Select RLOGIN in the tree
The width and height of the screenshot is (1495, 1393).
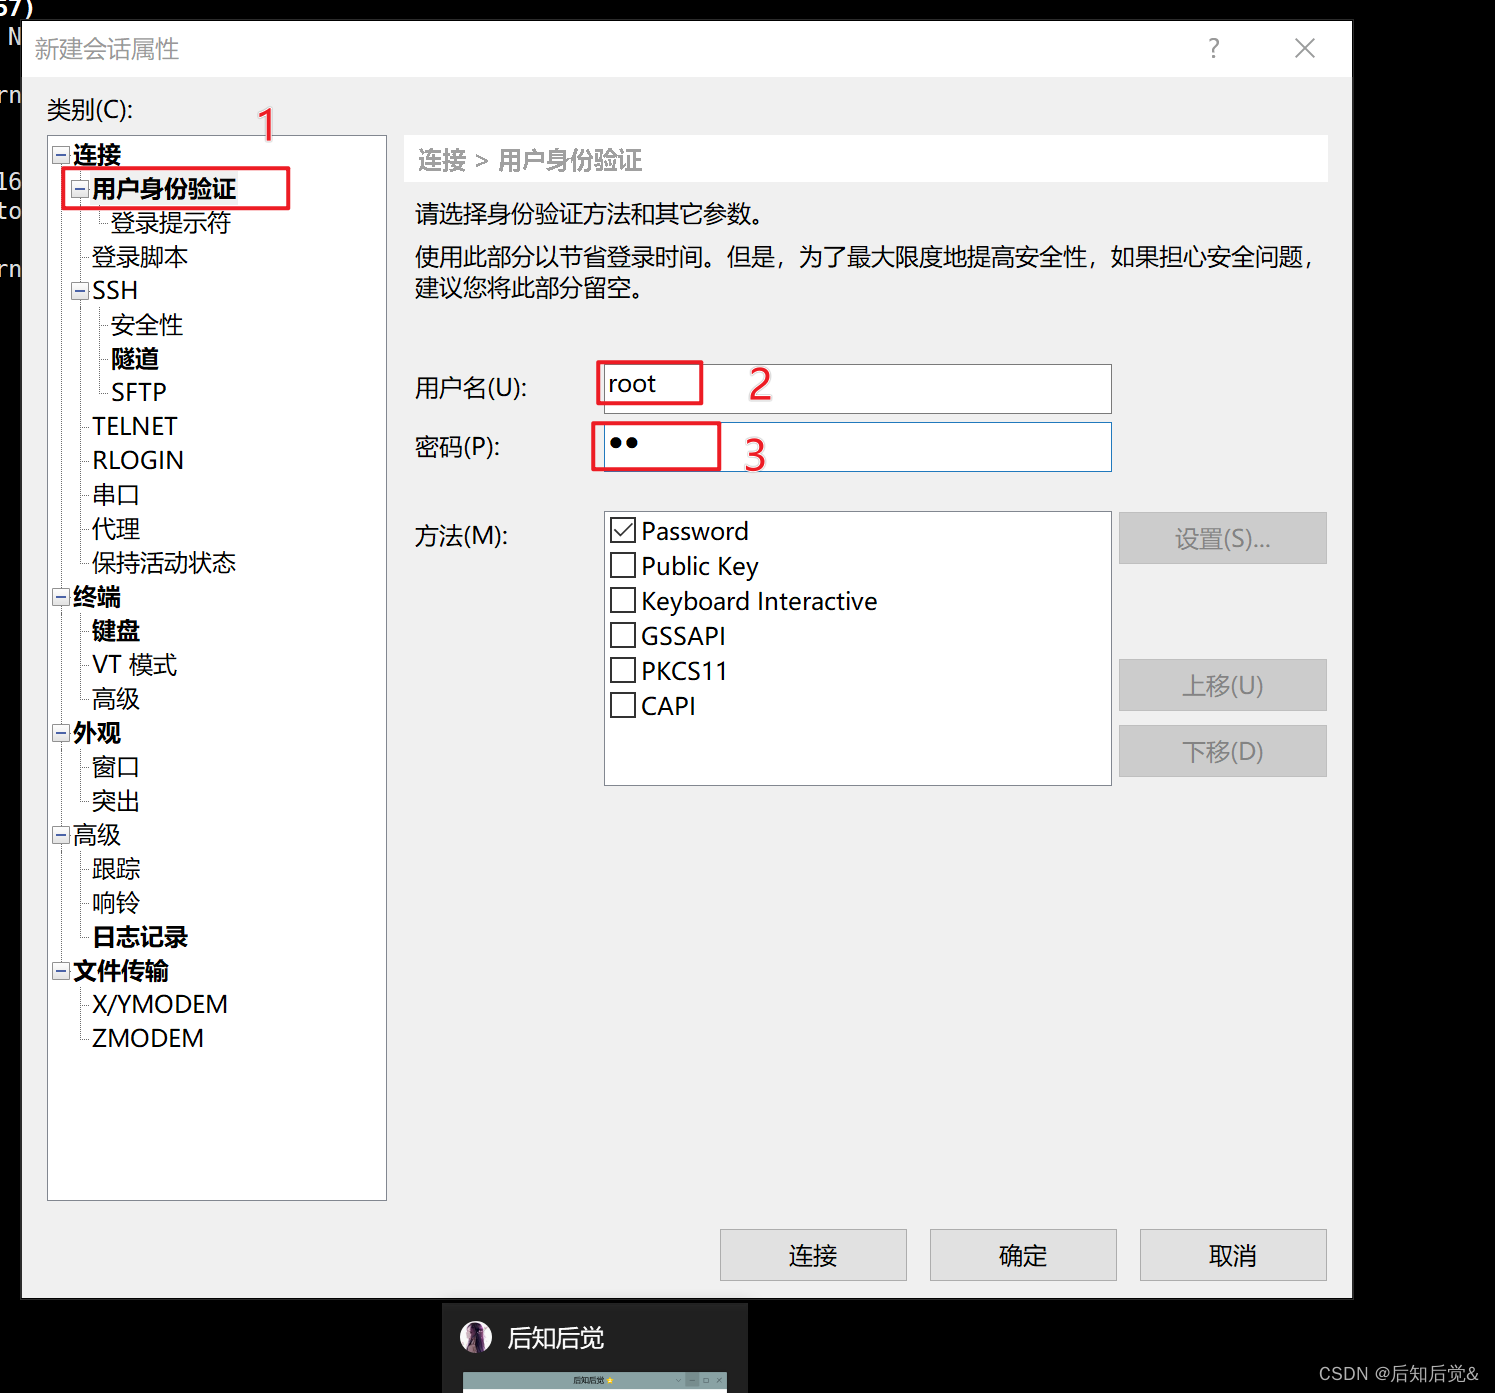click(x=138, y=460)
